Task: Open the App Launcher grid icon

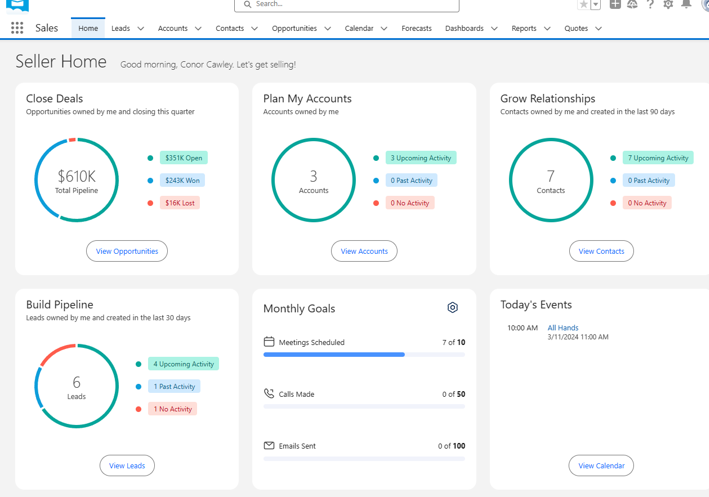Action: tap(17, 29)
